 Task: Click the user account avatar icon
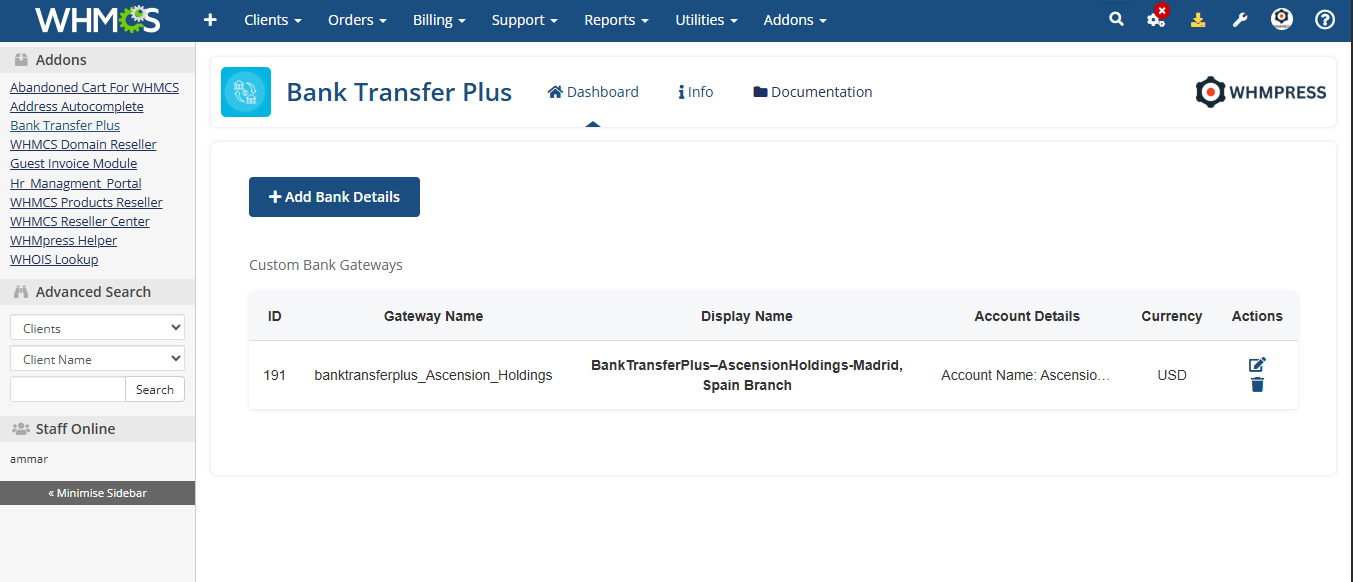coord(1282,20)
